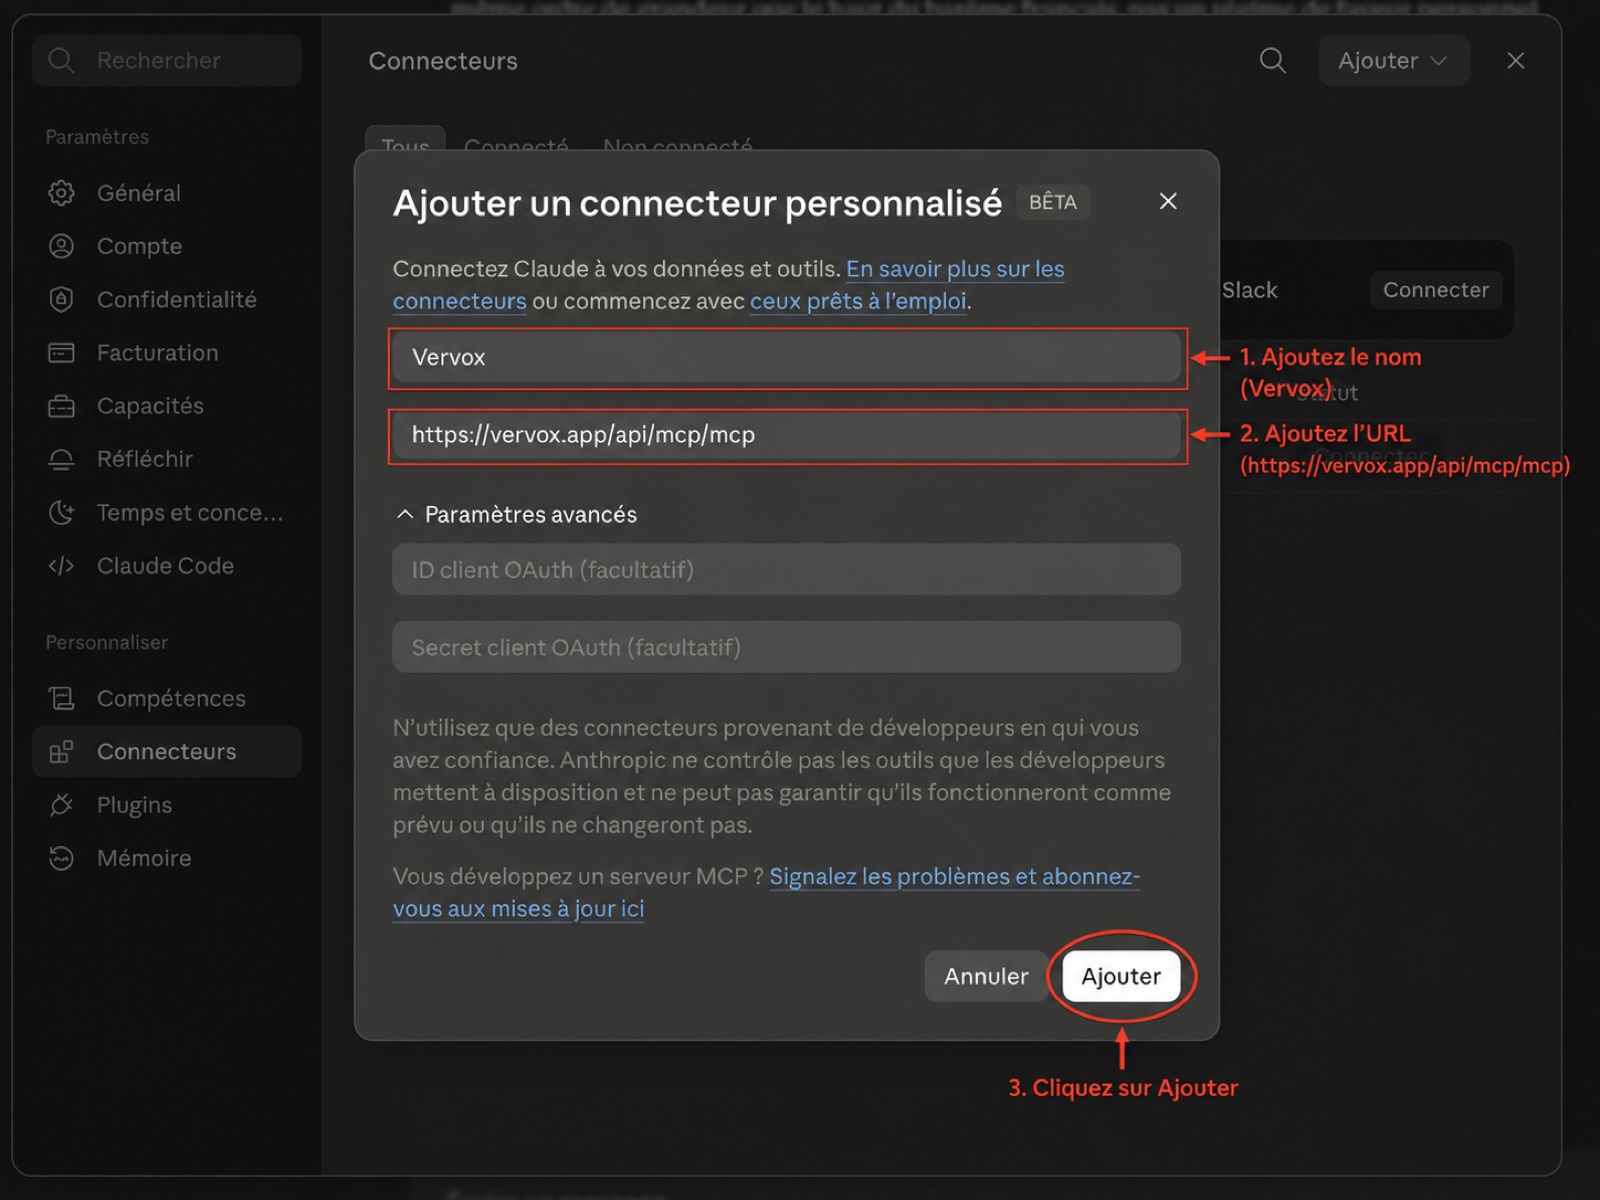Collapse the Paramètres avancés section
This screenshot has width=1600, height=1200.
pos(516,514)
